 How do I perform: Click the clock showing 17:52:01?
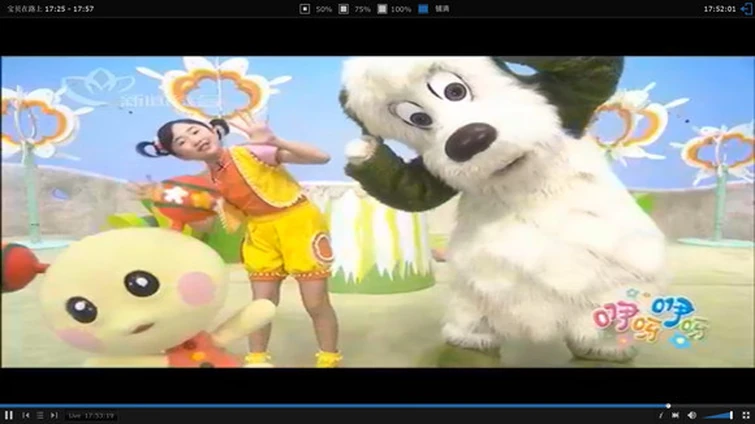720,9
